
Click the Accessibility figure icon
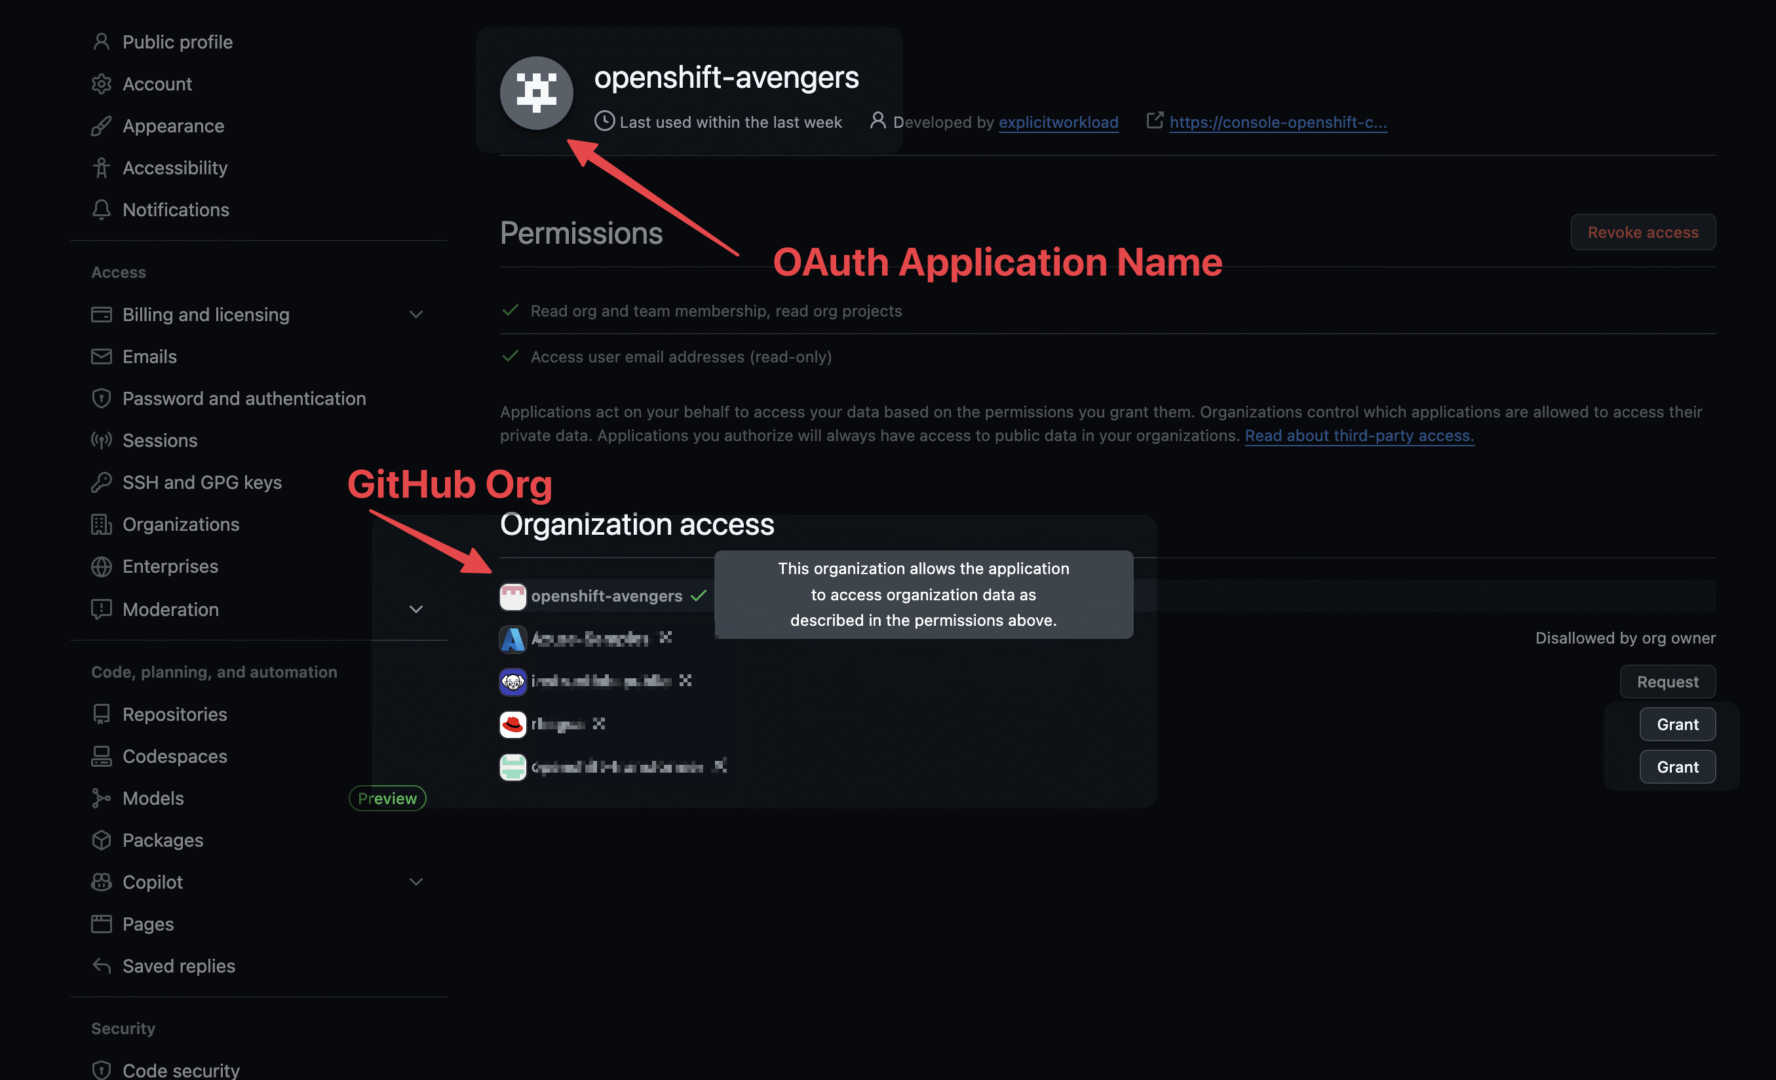[101, 168]
